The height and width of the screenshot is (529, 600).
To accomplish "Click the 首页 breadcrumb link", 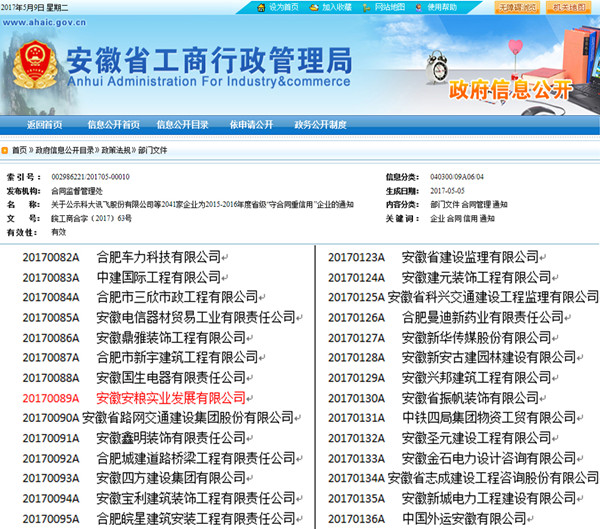I will (20, 150).
